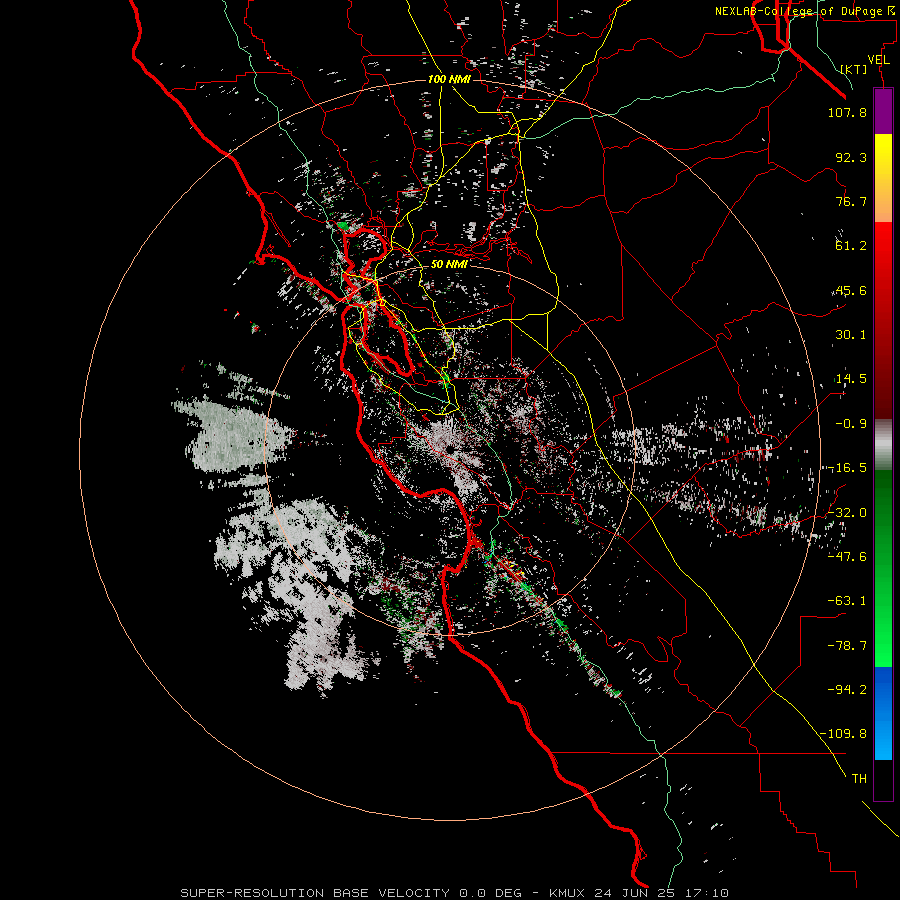This screenshot has width=900, height=900.
Task: Select the 92.3 legend value
Action: (x=851, y=157)
